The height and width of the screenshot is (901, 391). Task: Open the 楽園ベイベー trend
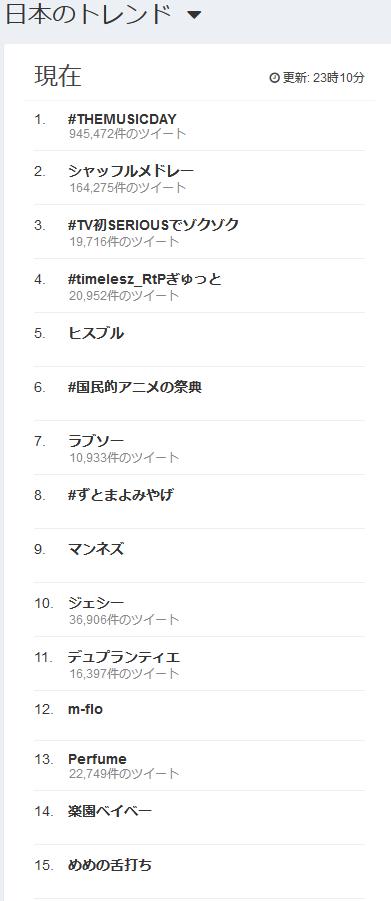(x=109, y=811)
